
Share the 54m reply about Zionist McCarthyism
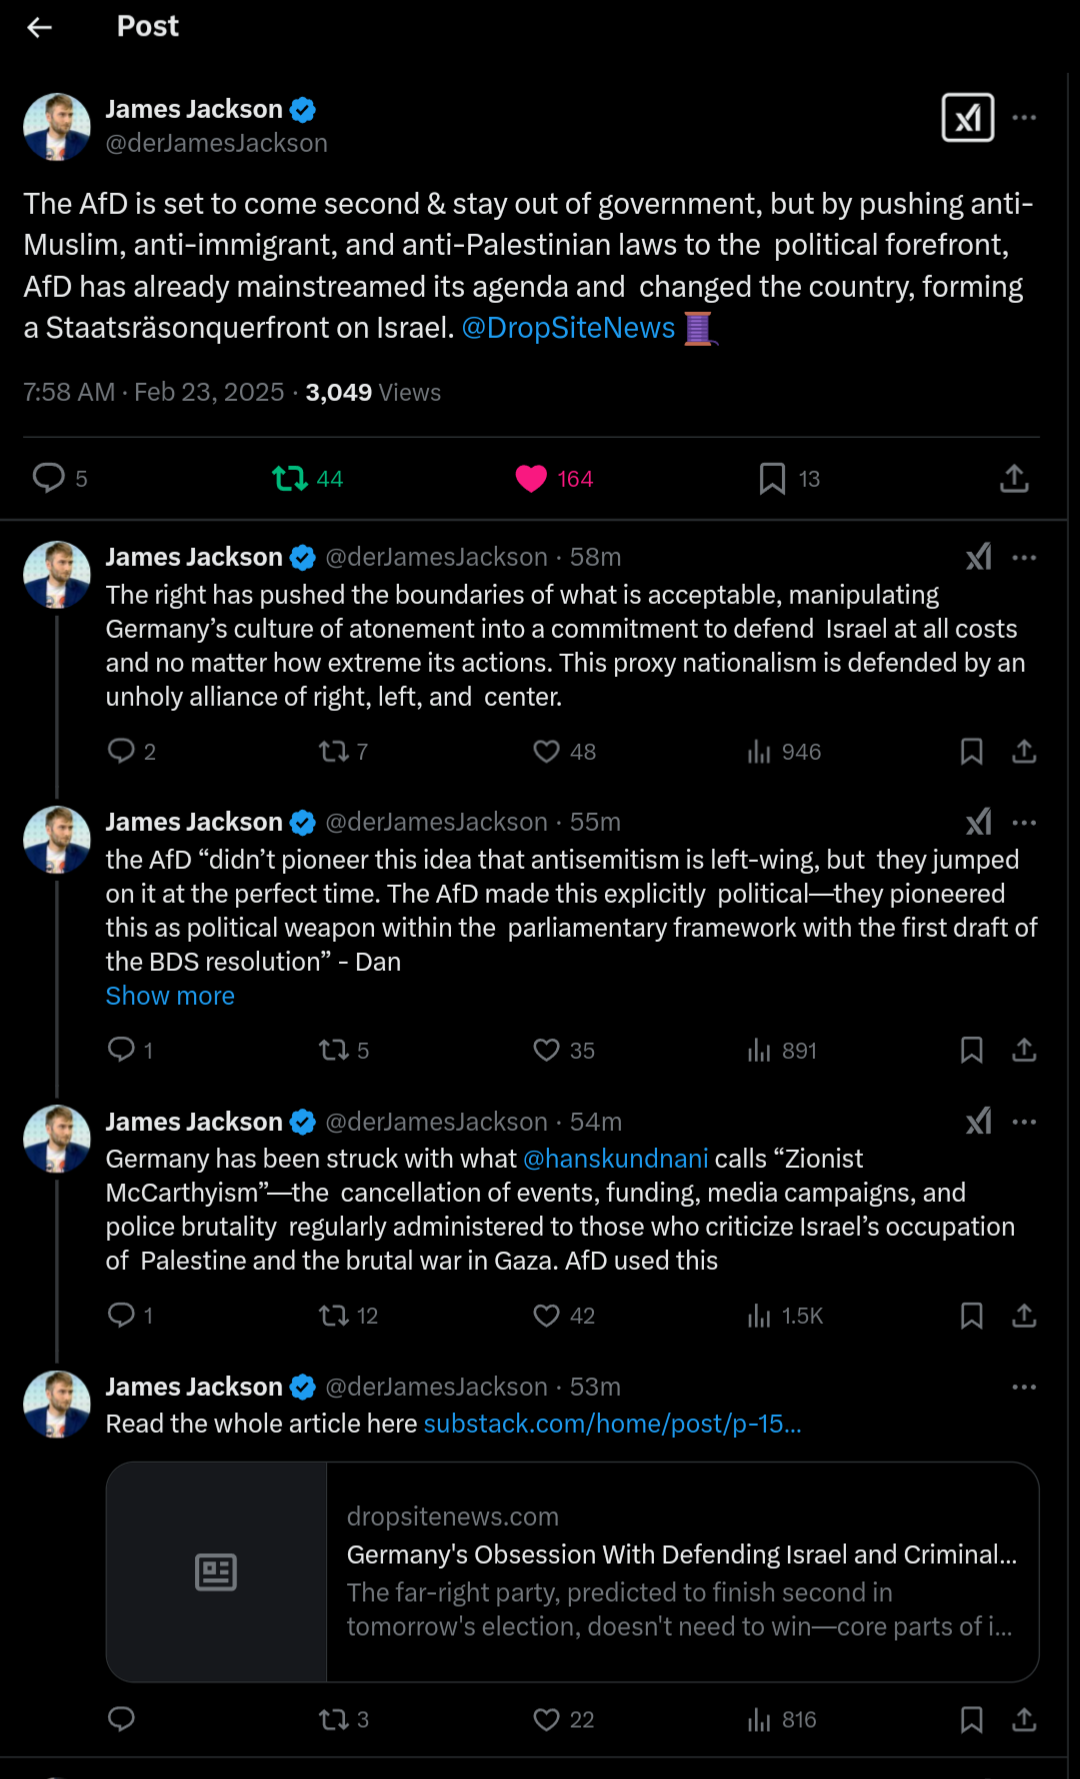(1023, 1315)
